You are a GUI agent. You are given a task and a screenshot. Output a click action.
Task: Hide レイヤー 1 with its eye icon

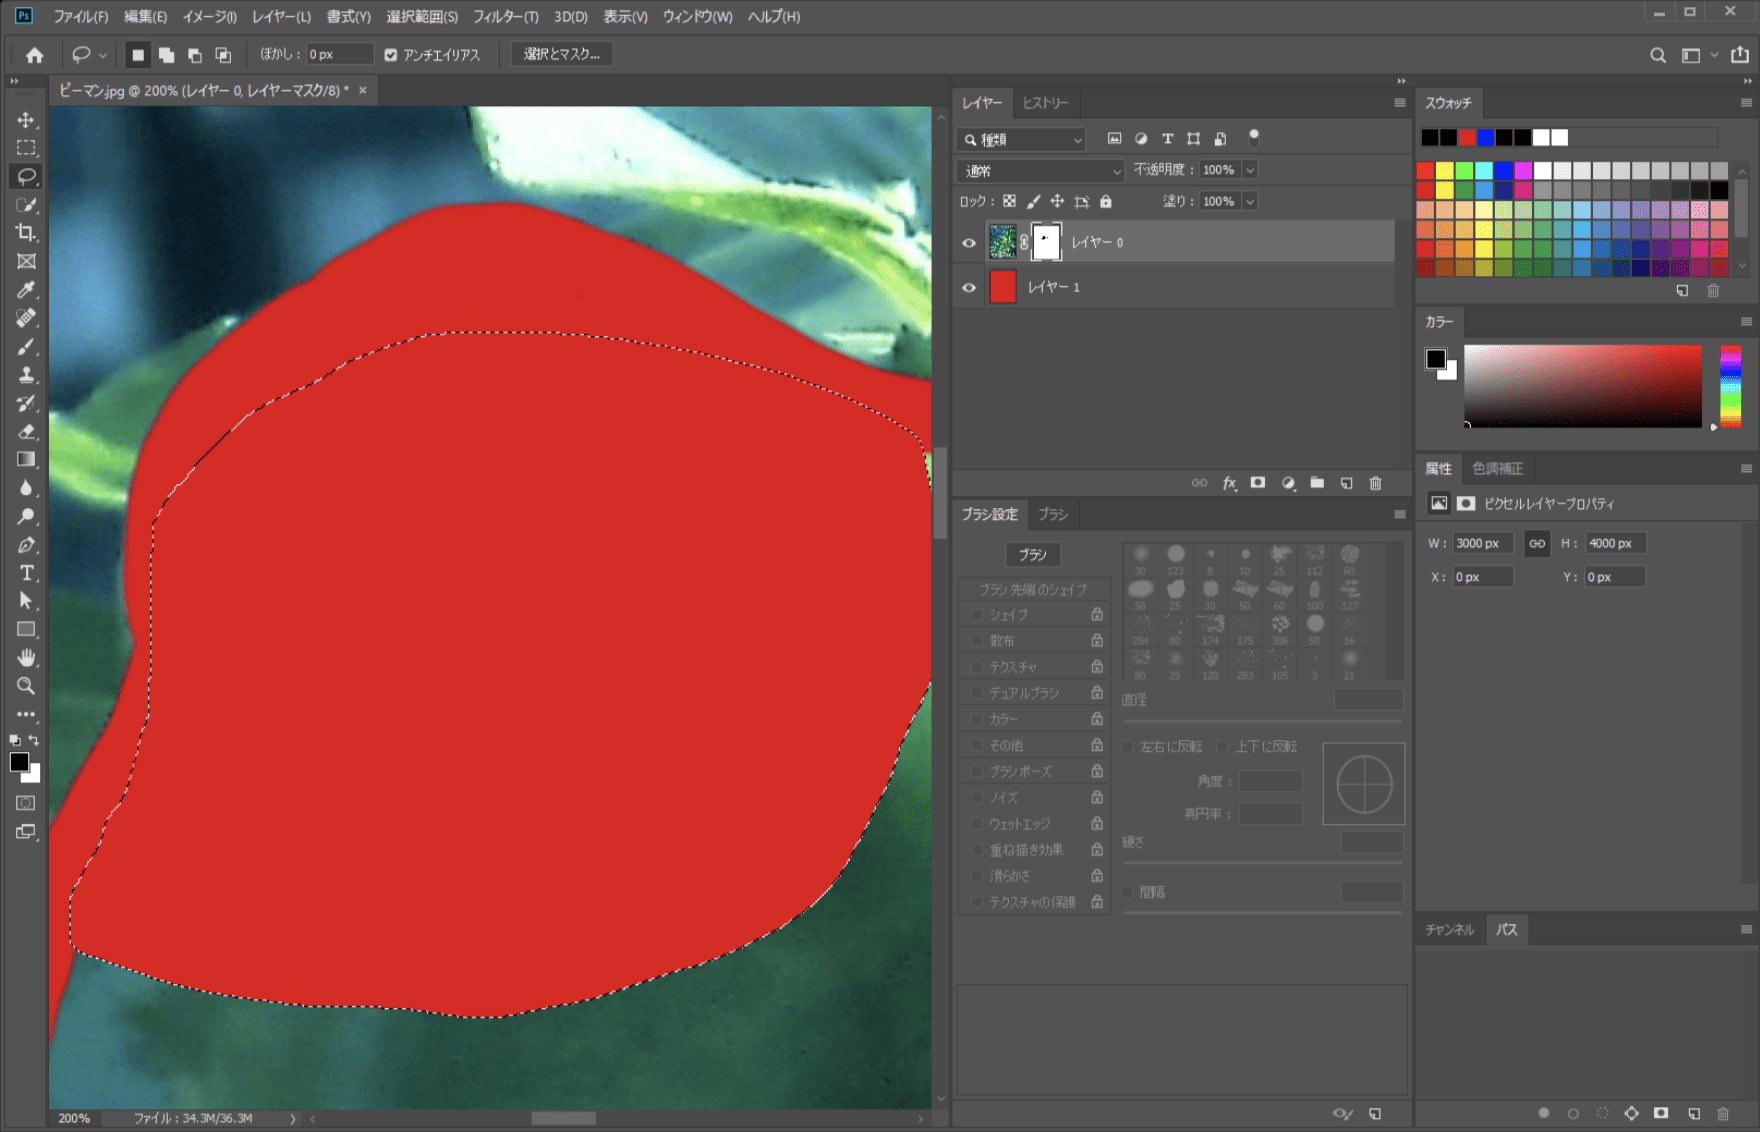tap(968, 288)
